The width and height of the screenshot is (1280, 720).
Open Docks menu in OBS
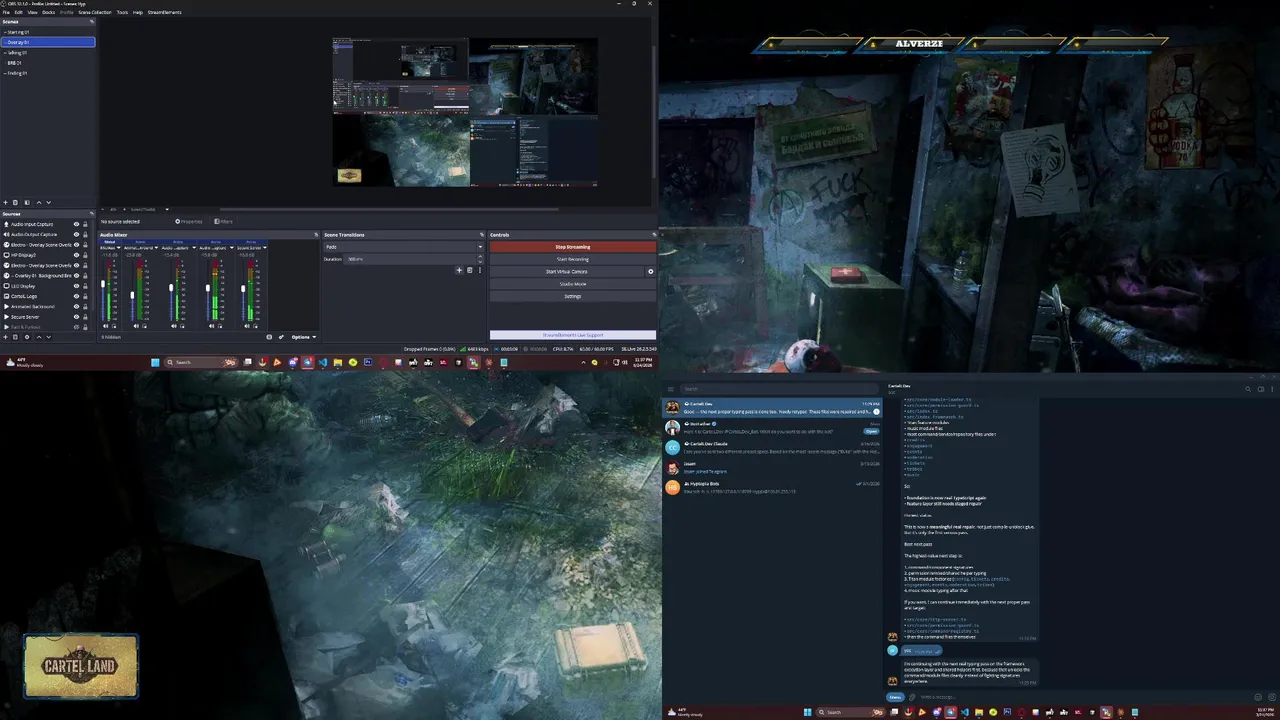[48, 12]
